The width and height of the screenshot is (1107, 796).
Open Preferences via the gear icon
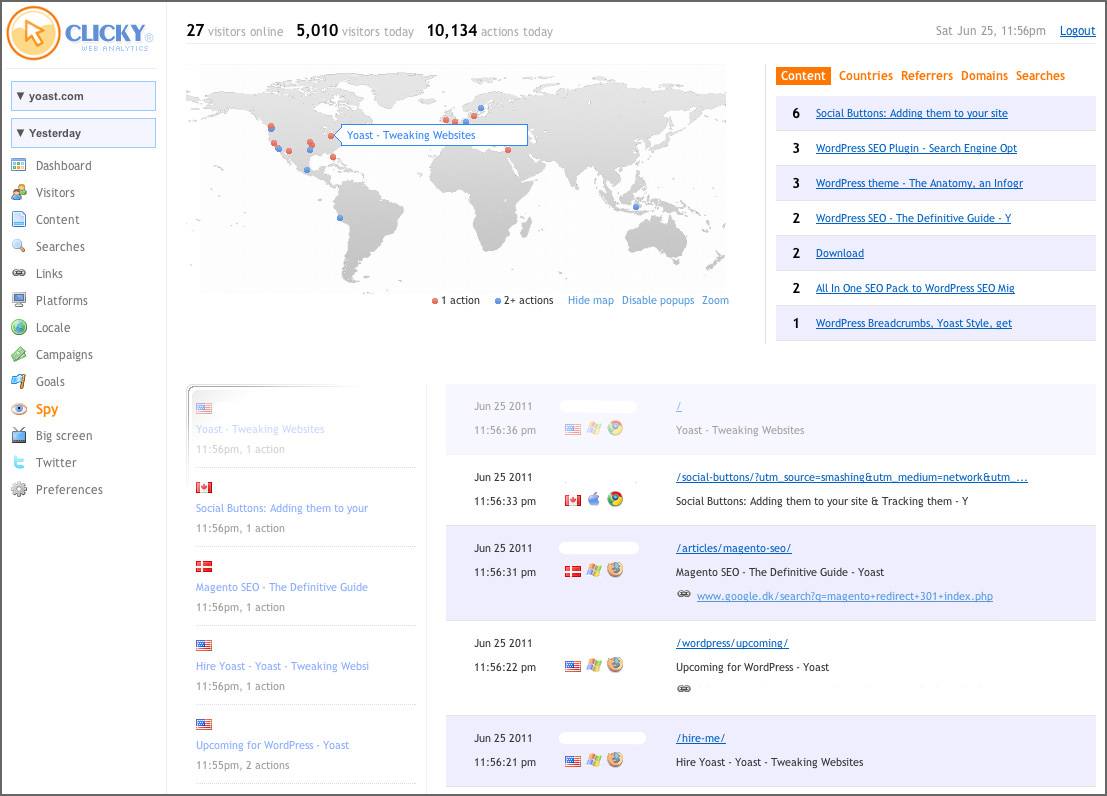(x=18, y=490)
